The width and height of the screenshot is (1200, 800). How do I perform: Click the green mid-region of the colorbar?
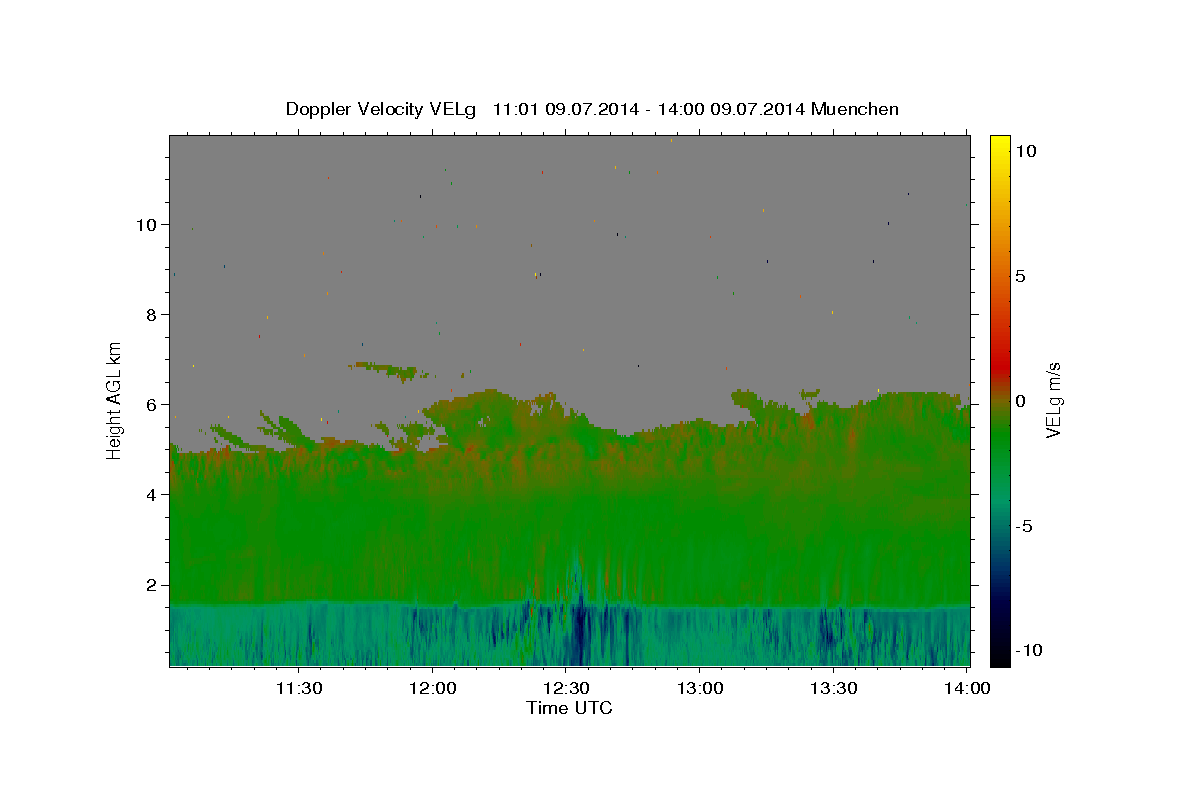[1000, 440]
